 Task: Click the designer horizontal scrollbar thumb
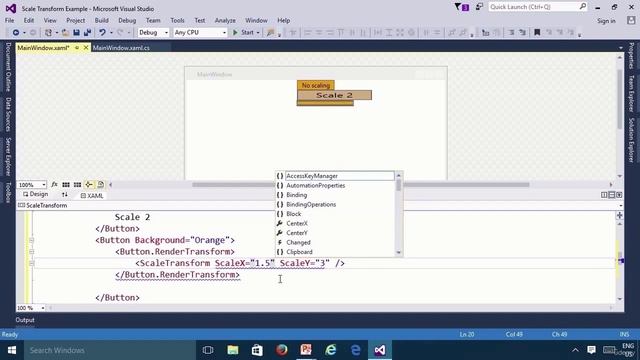361,184
